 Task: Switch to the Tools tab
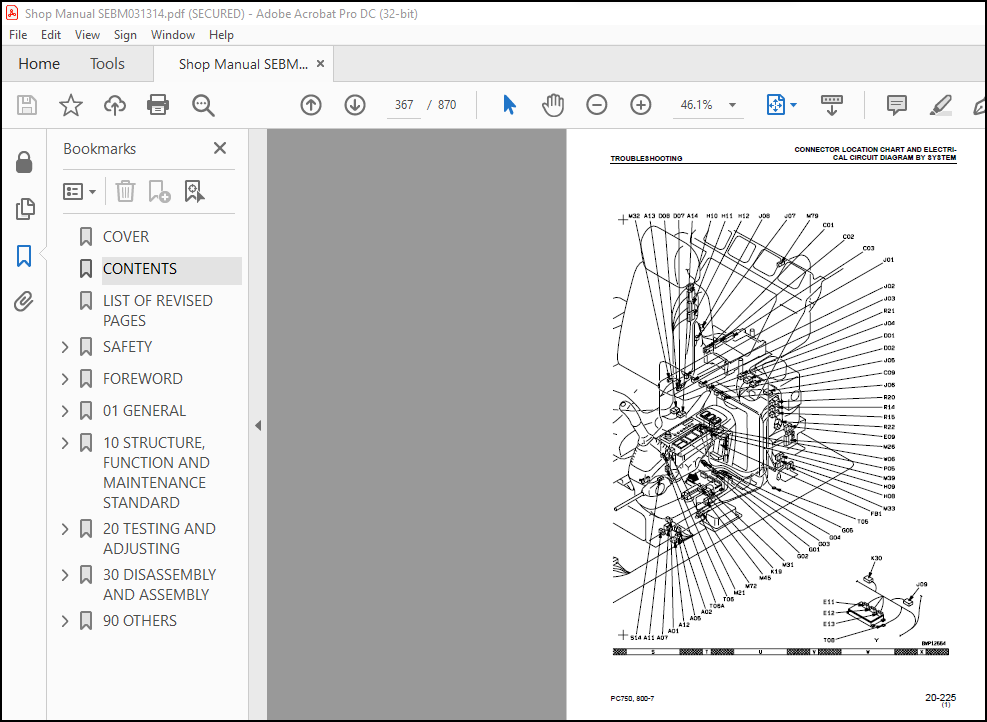click(107, 64)
